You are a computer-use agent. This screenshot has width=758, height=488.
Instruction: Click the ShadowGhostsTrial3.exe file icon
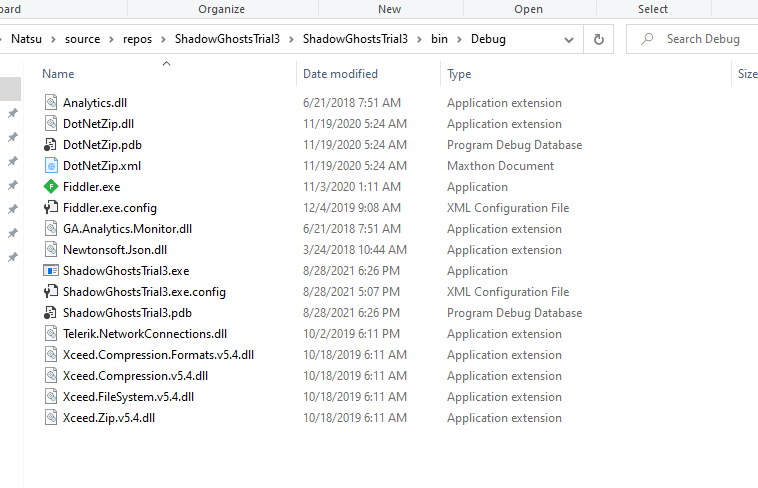[x=52, y=271]
